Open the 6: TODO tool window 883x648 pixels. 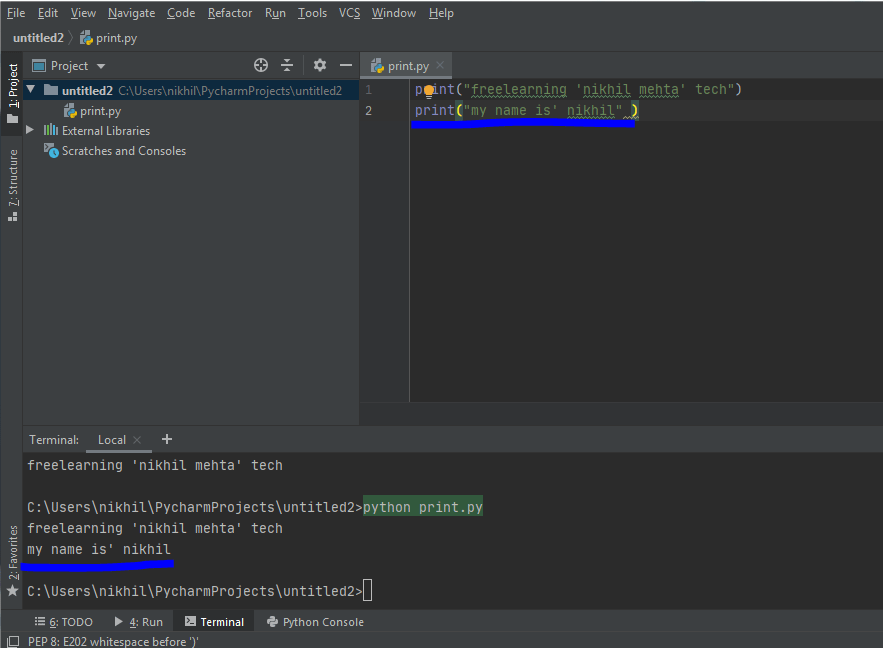(x=64, y=622)
